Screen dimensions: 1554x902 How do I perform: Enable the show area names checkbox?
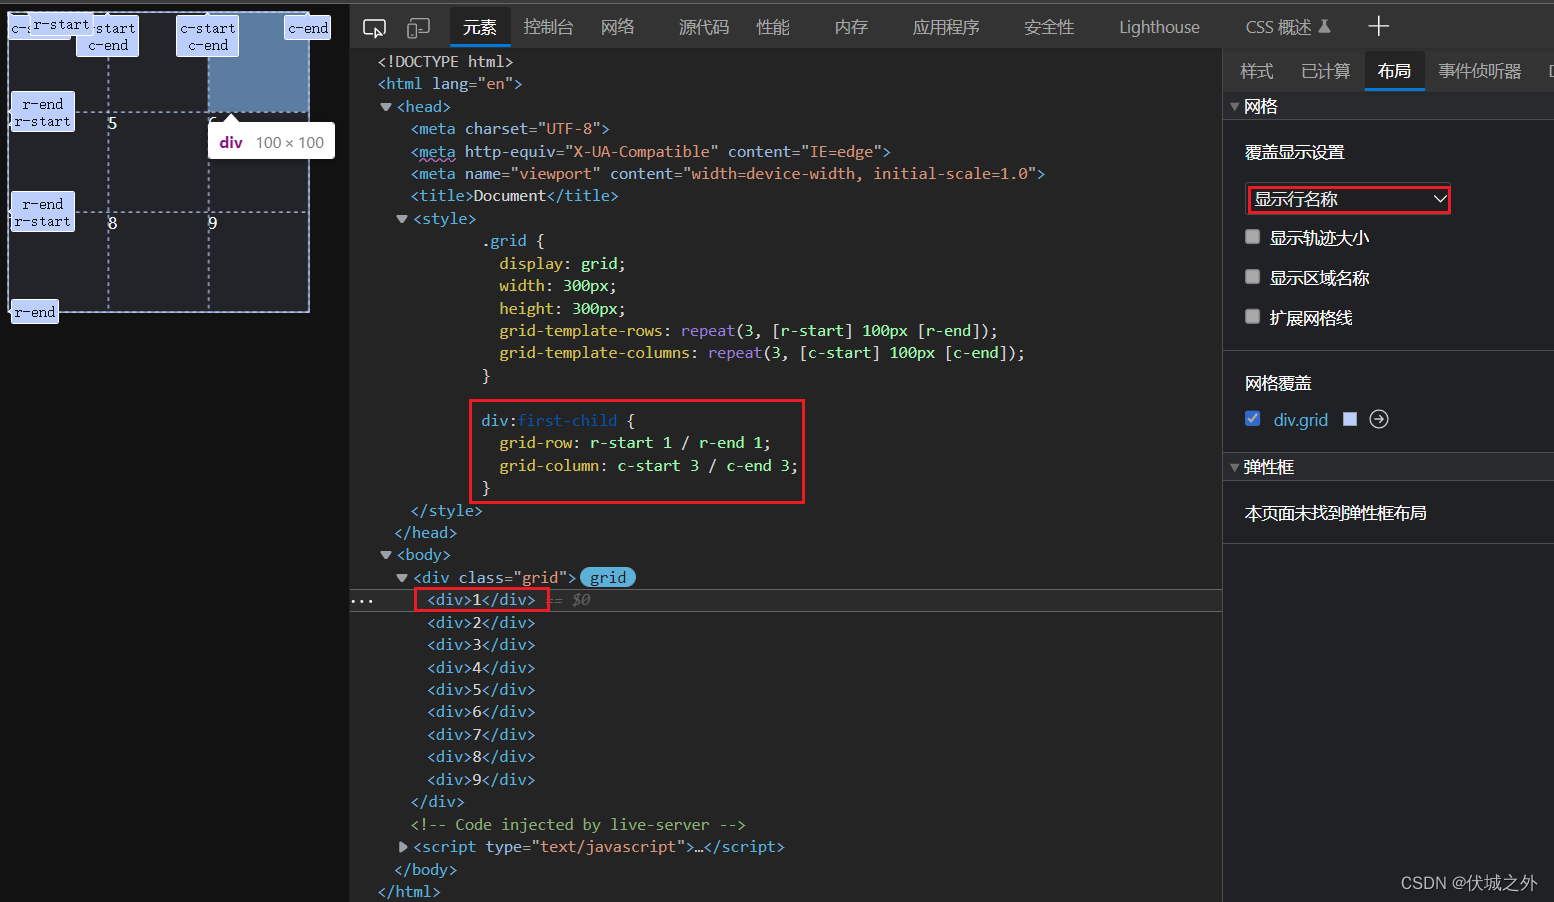[x=1252, y=277]
